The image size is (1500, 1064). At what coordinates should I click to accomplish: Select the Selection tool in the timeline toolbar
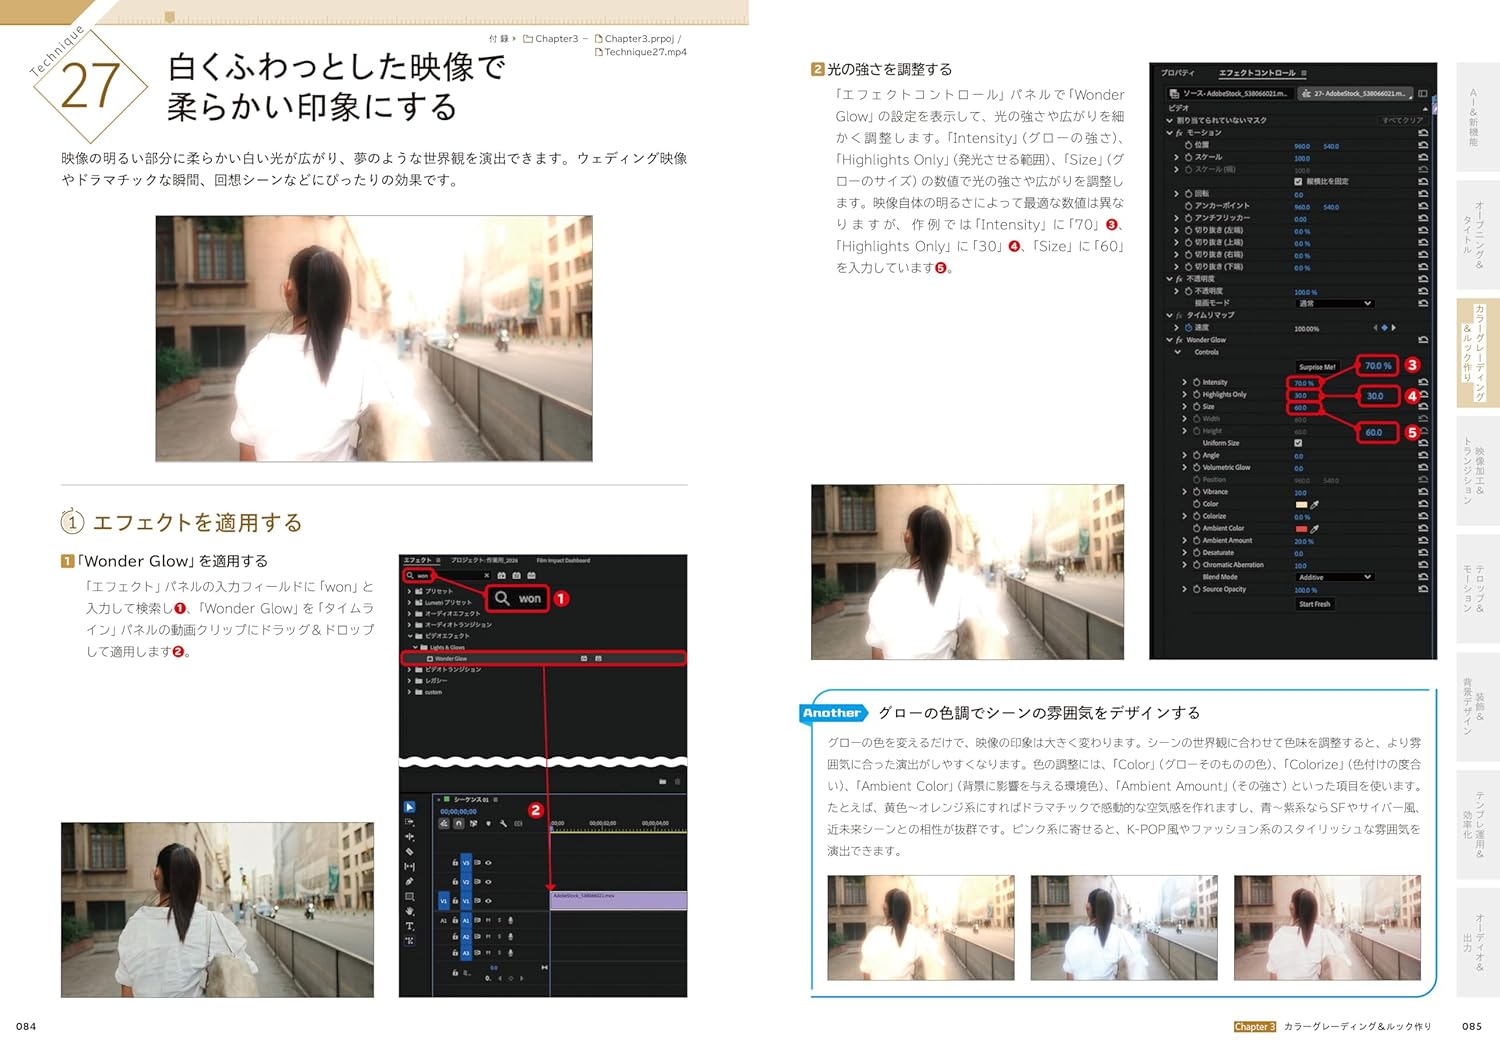(x=409, y=807)
